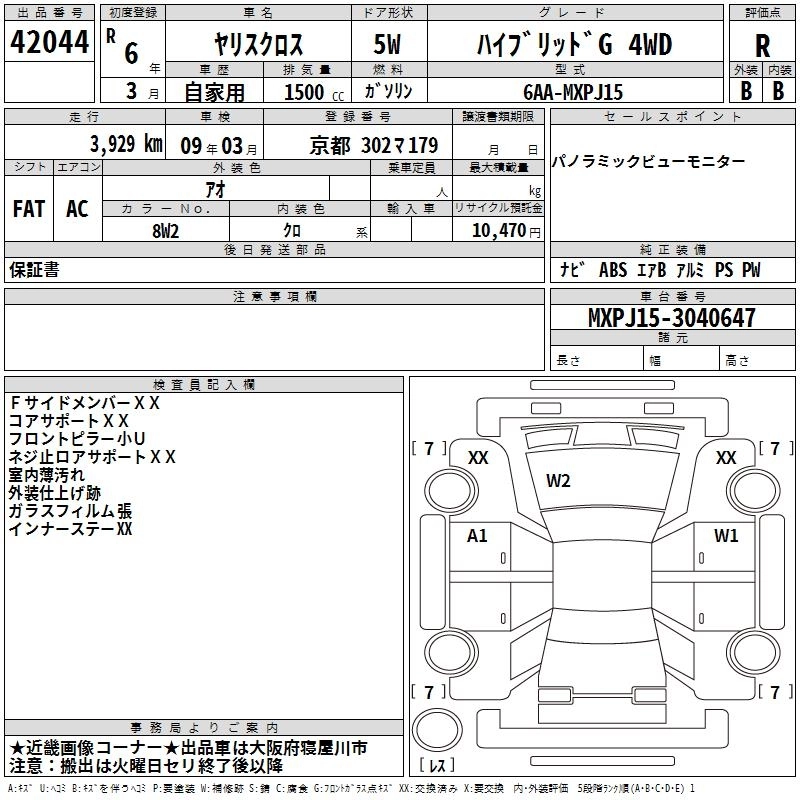Viewport: 800px width, 800px height.
Task: Select exterior color アオ
Action: [215, 189]
